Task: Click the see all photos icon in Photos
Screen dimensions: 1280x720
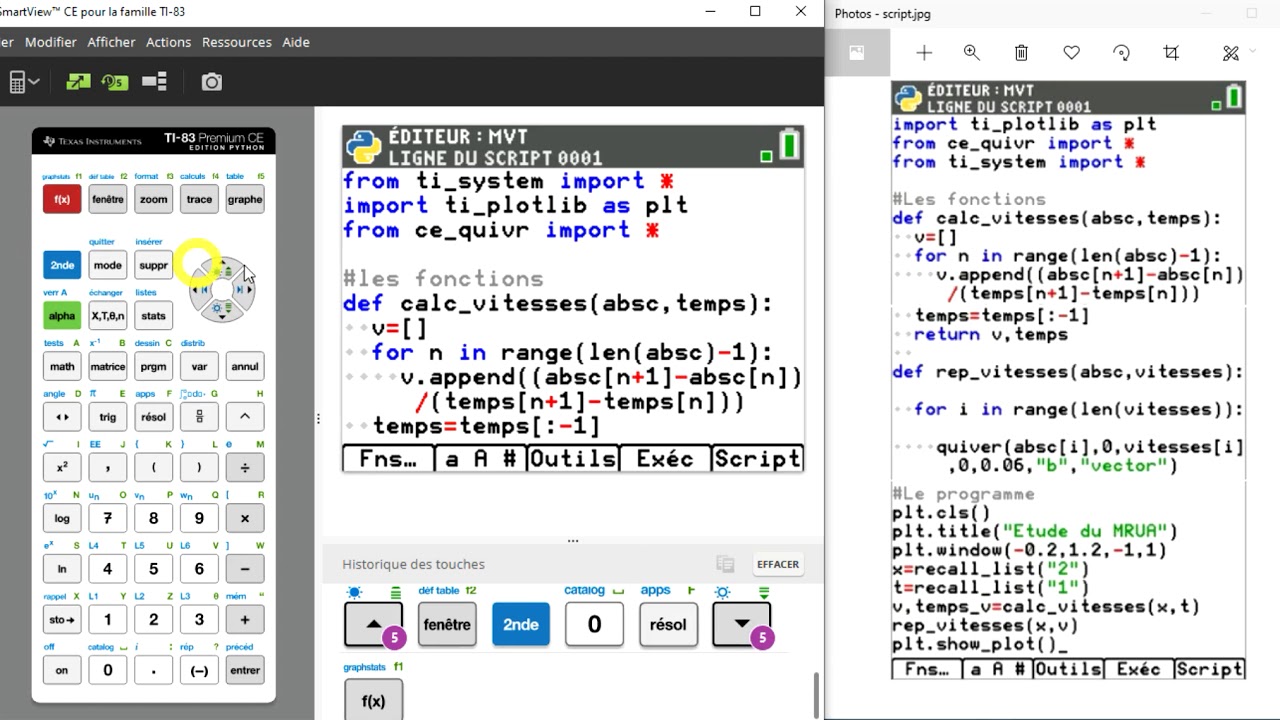Action: point(857,53)
